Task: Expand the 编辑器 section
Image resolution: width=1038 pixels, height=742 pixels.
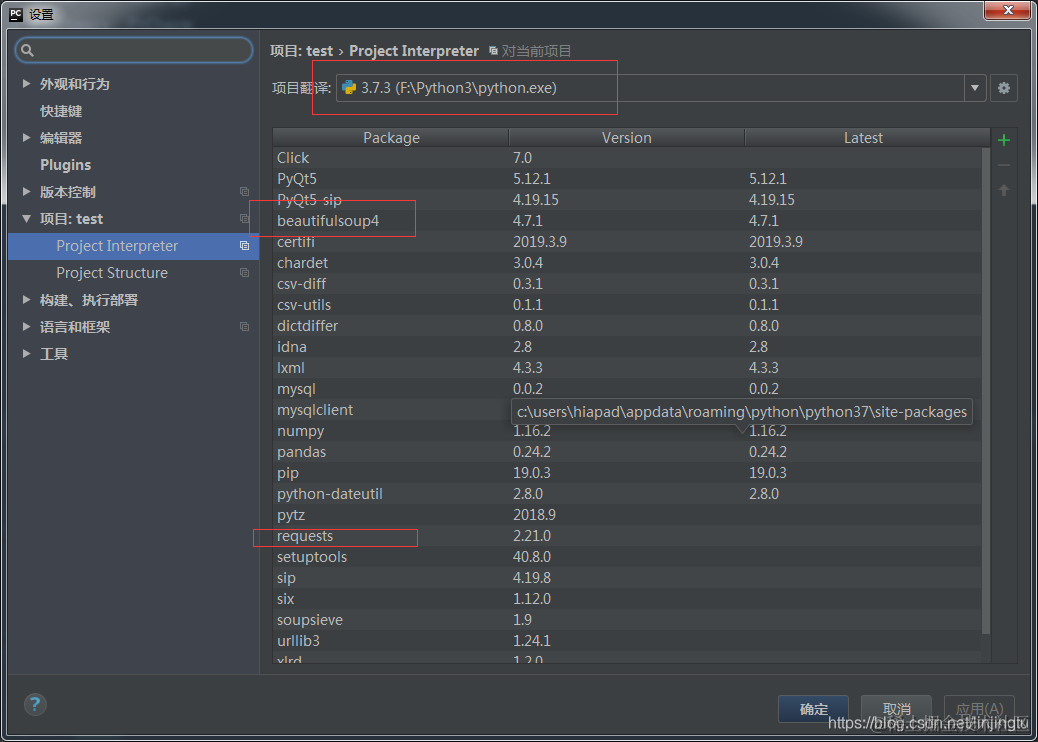Action: pos(26,138)
